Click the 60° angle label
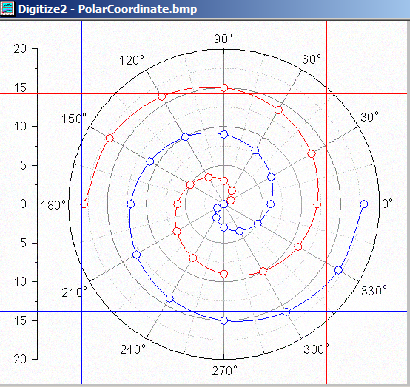 tap(311, 59)
